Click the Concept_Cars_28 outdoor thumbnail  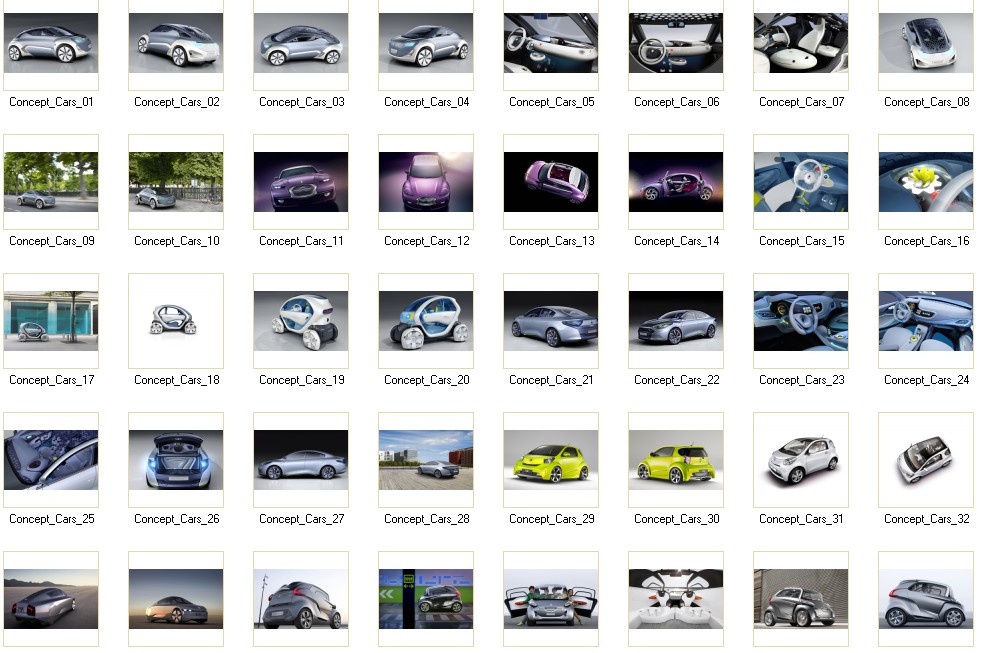pyautogui.click(x=426, y=460)
